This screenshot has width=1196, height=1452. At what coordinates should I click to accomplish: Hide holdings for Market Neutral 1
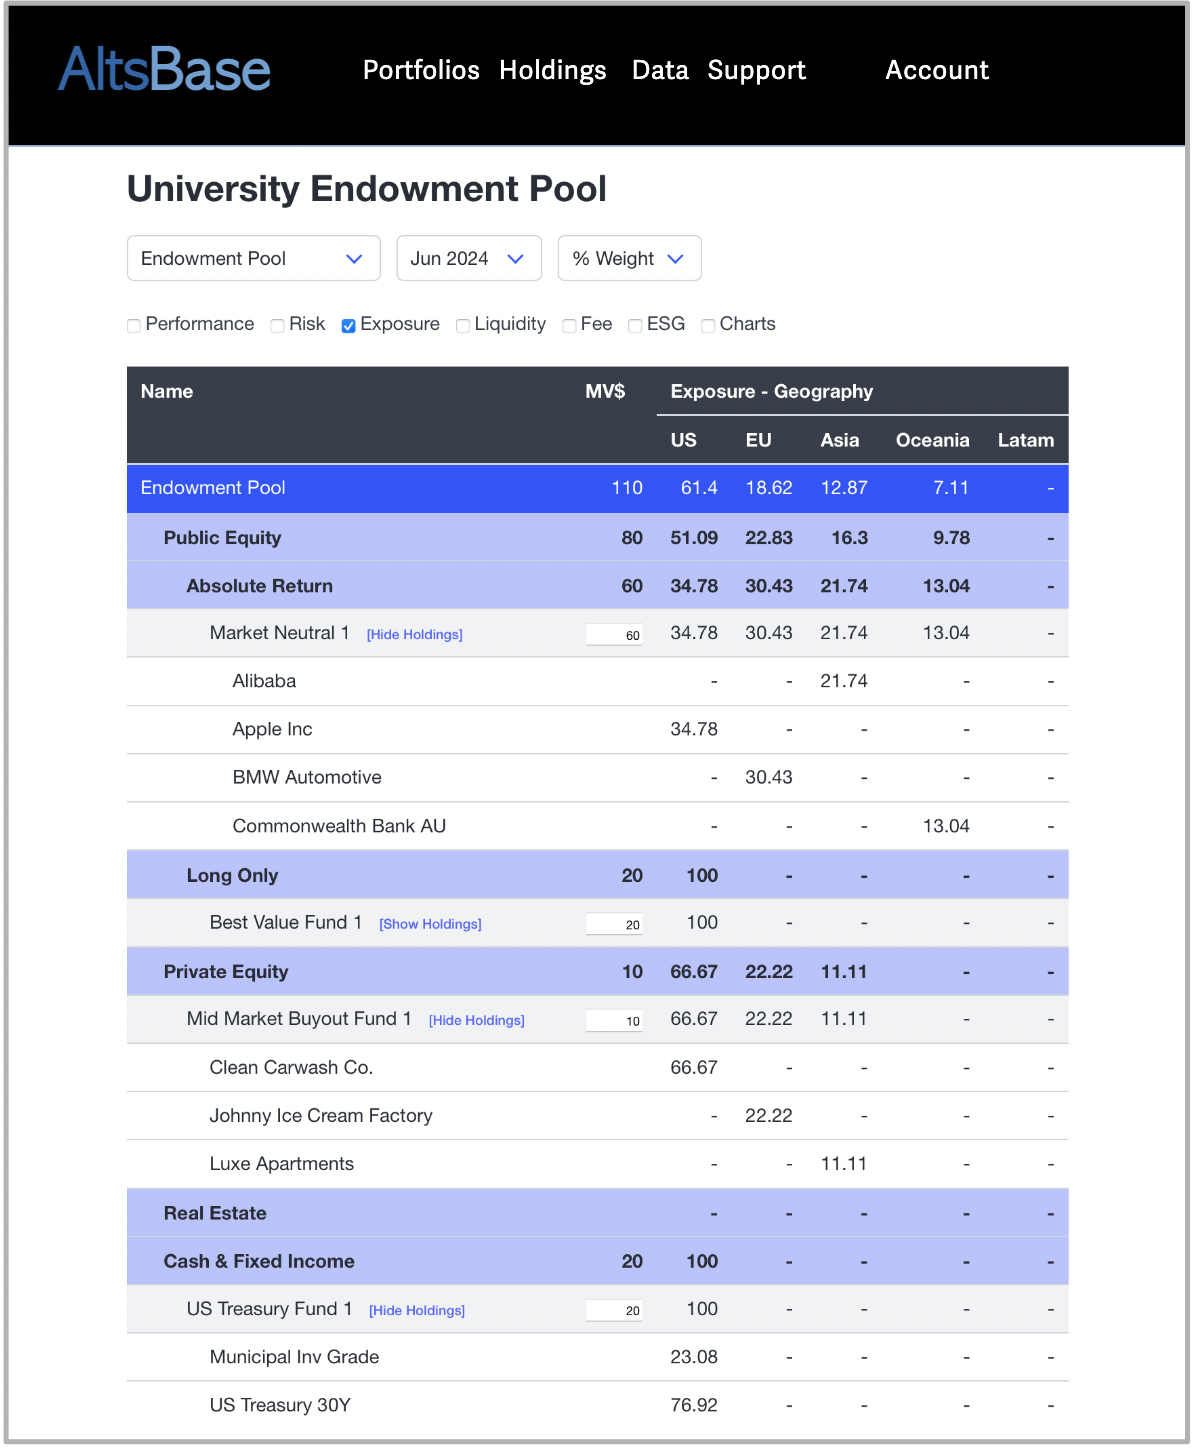[x=414, y=635]
